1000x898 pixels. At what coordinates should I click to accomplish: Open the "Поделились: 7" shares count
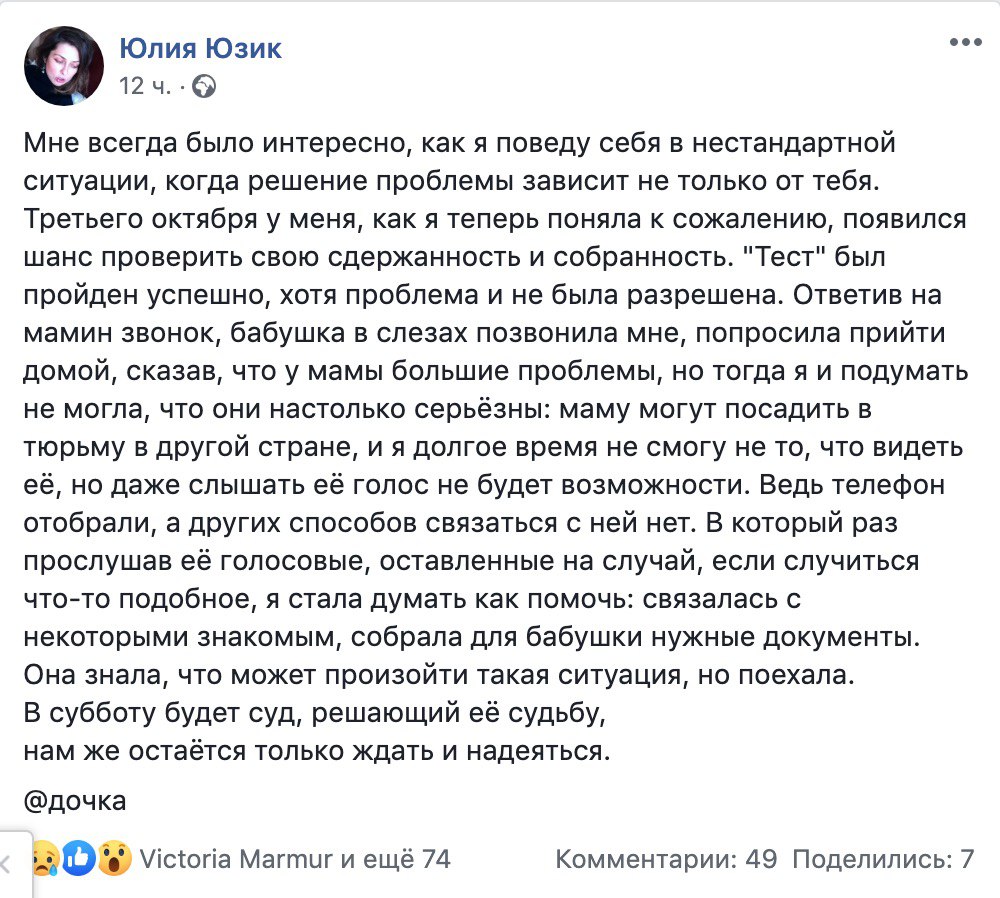[x=882, y=858]
